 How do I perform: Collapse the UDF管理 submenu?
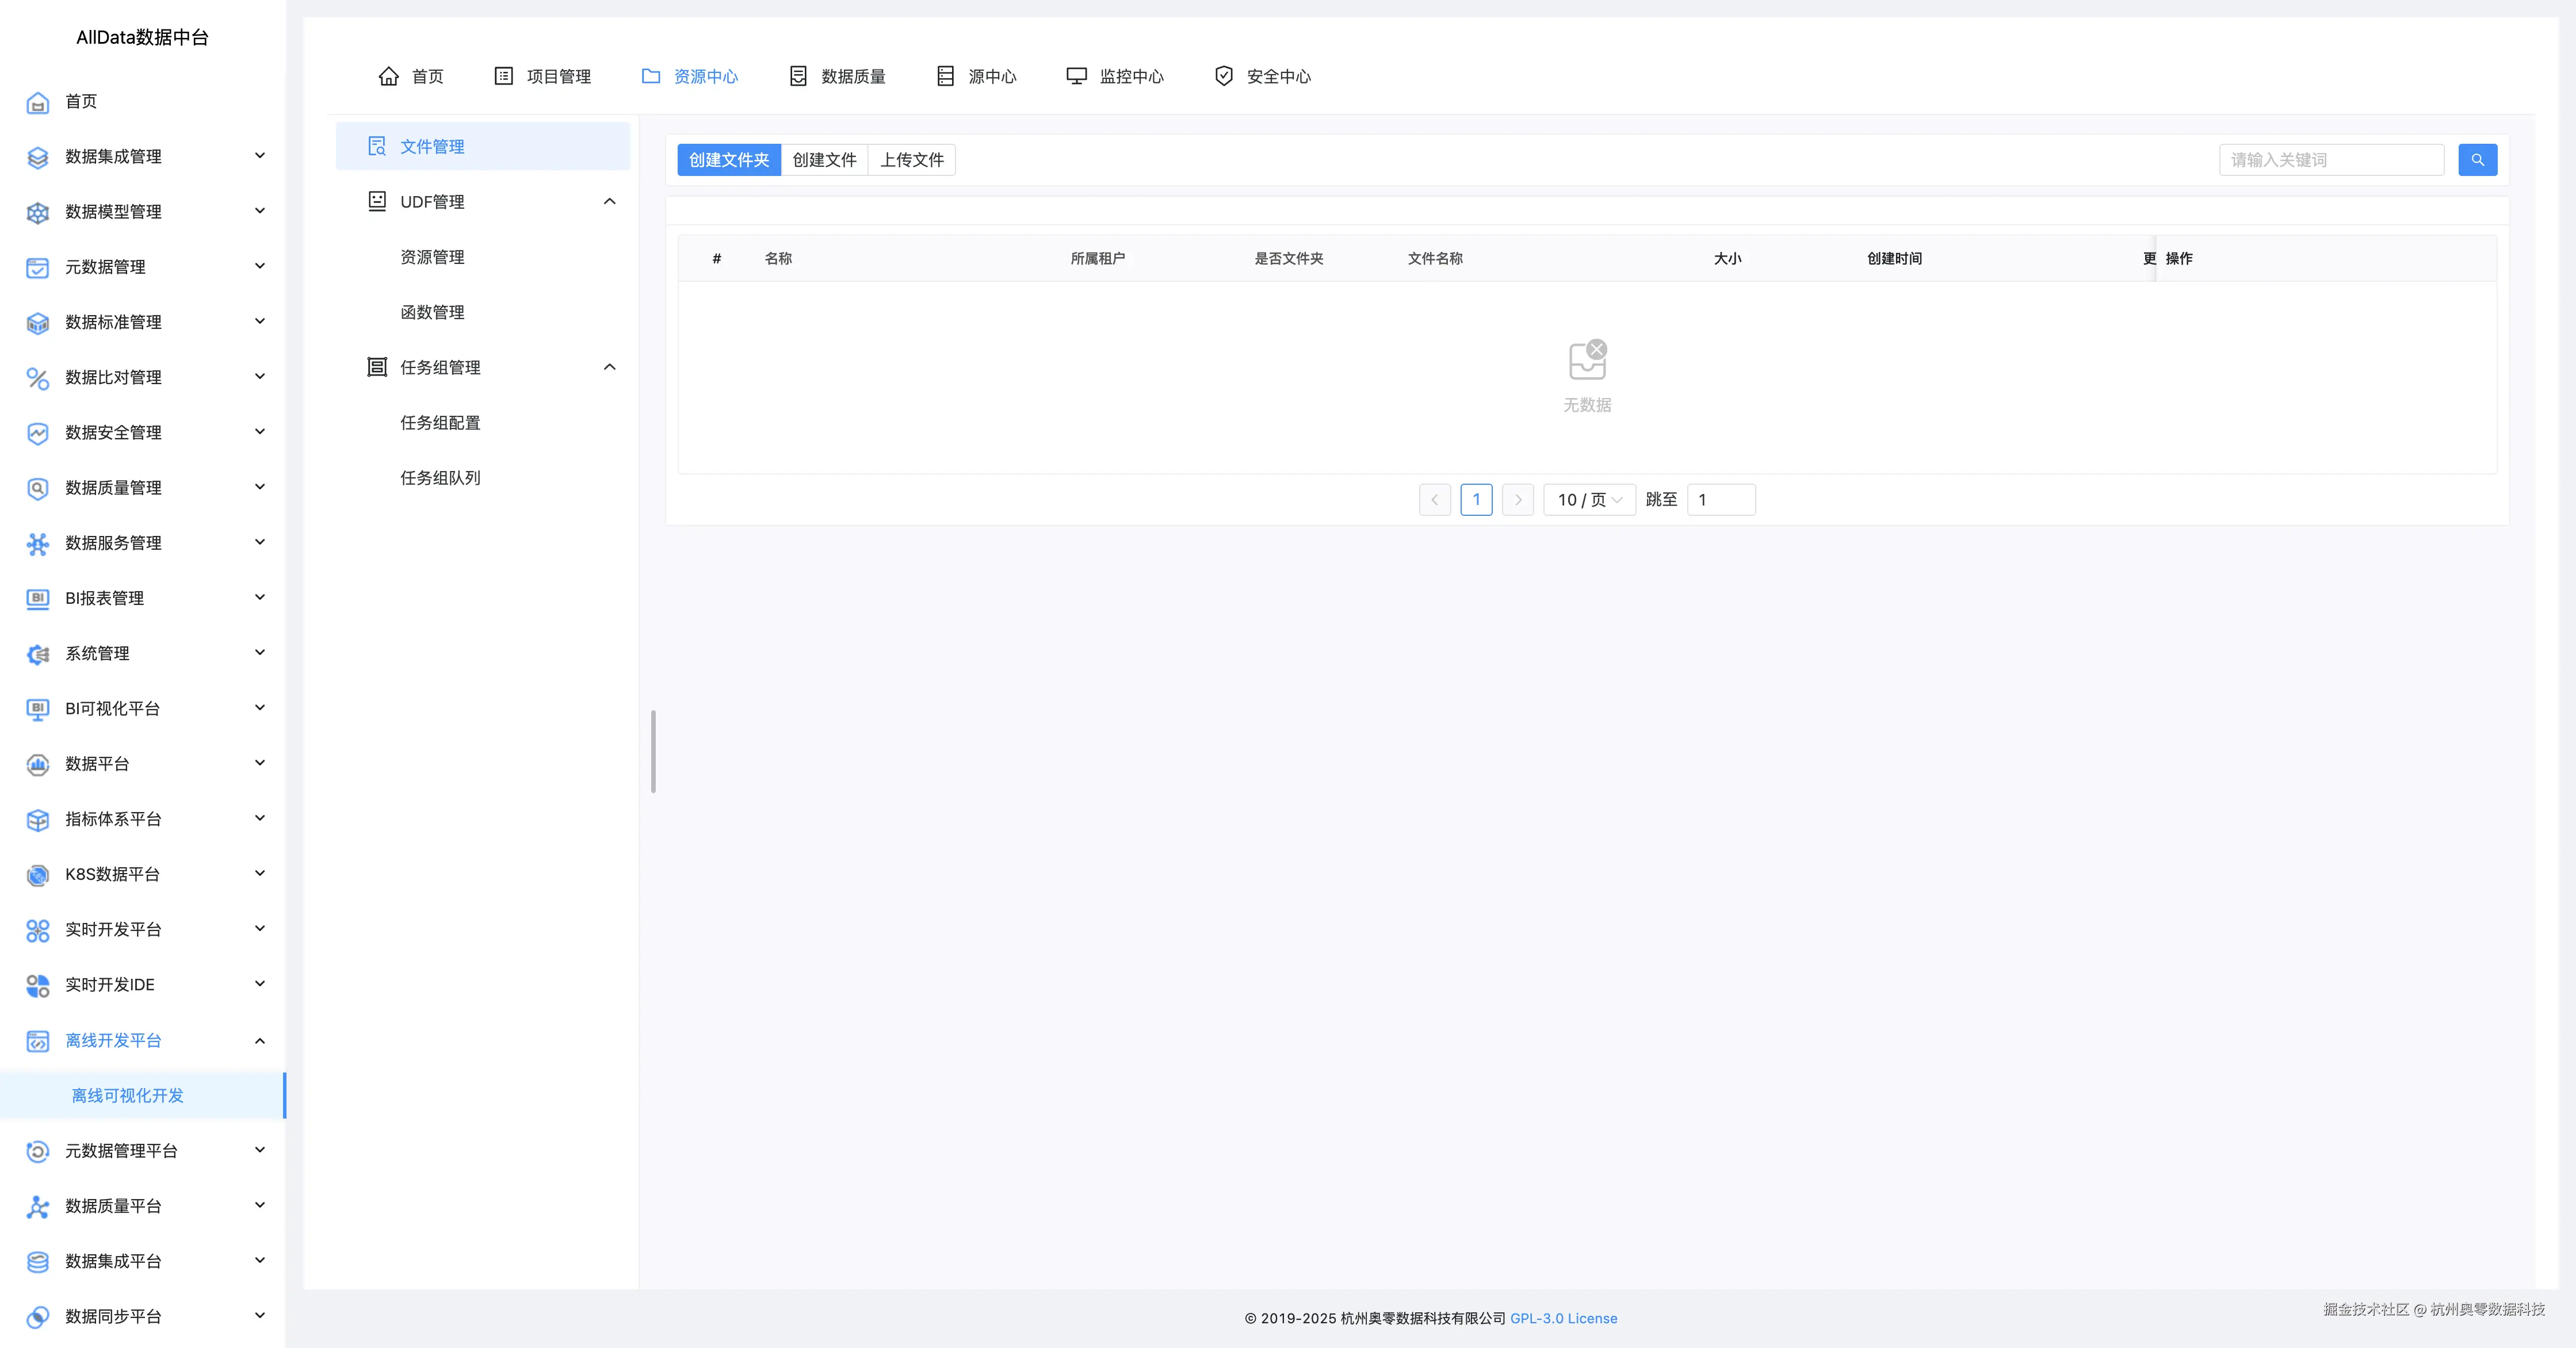[609, 202]
